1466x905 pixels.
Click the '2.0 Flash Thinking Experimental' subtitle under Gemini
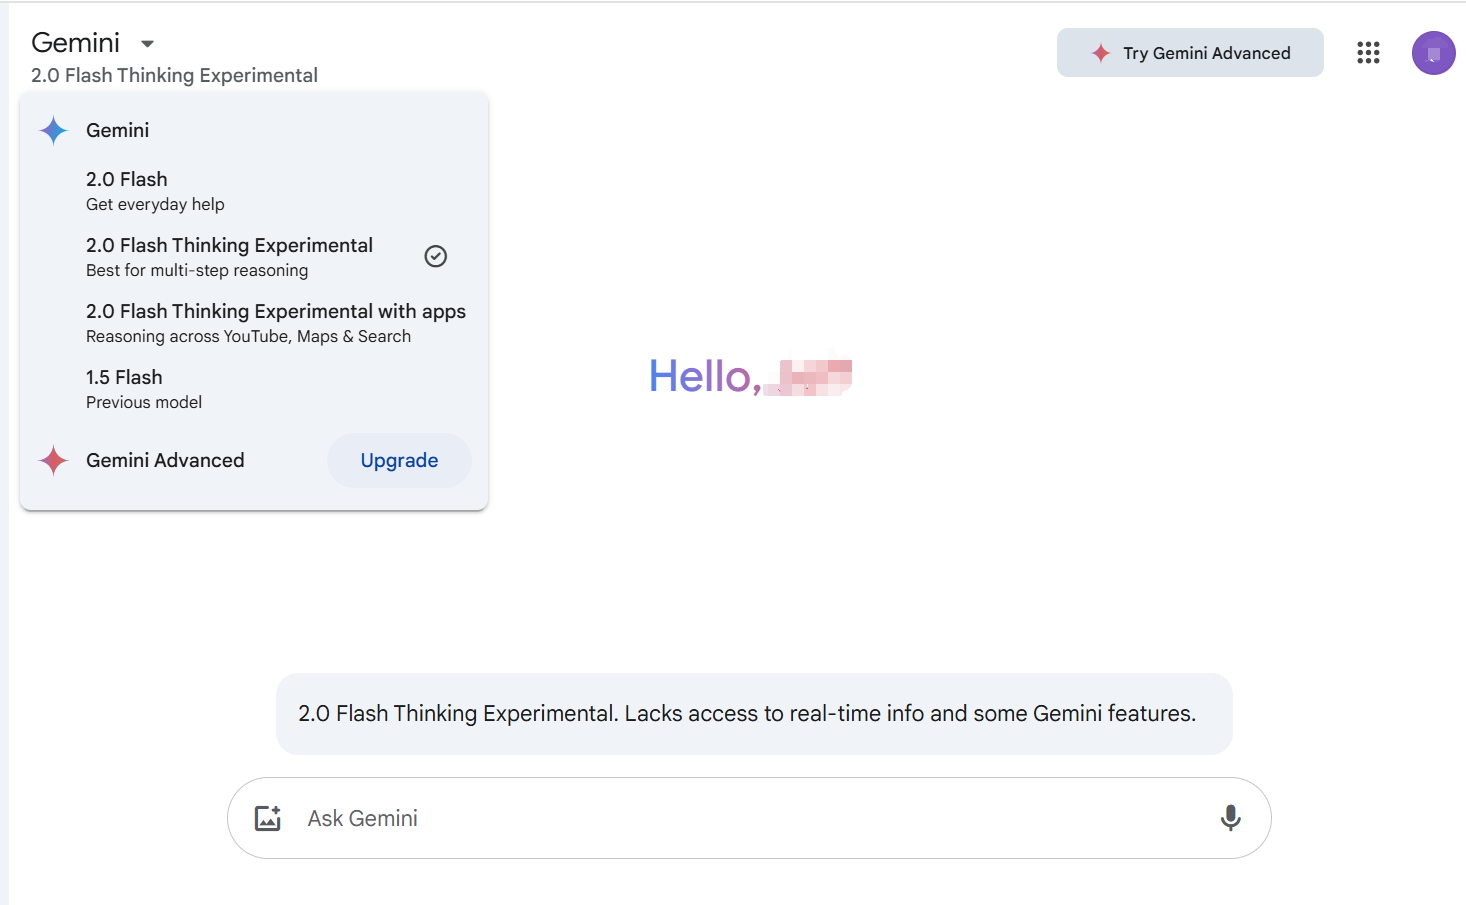(174, 75)
